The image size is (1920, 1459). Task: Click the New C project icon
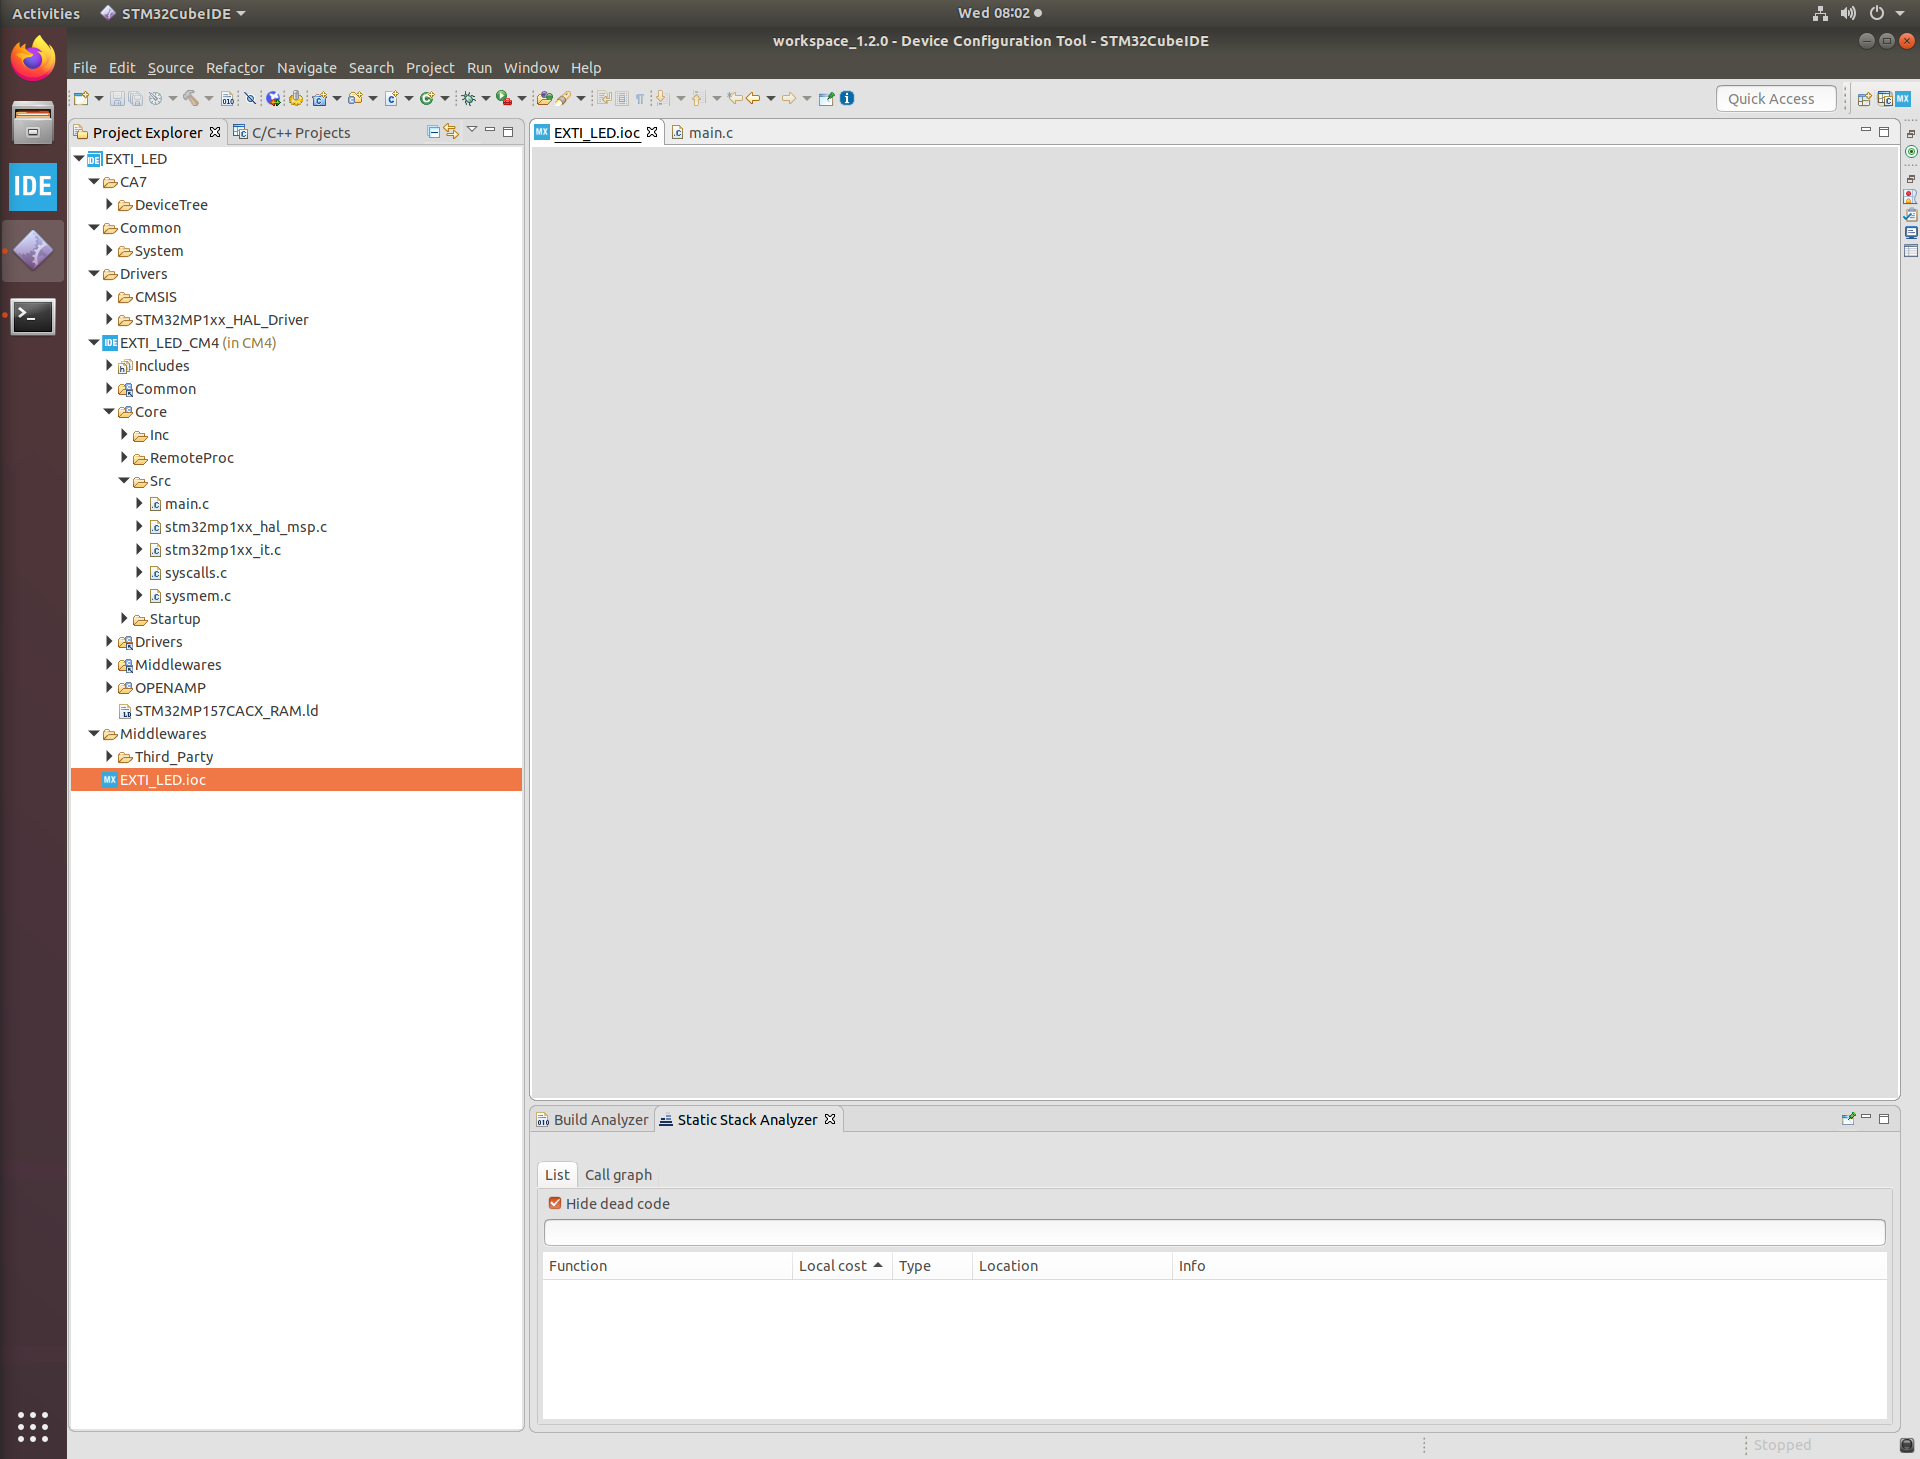(x=319, y=98)
